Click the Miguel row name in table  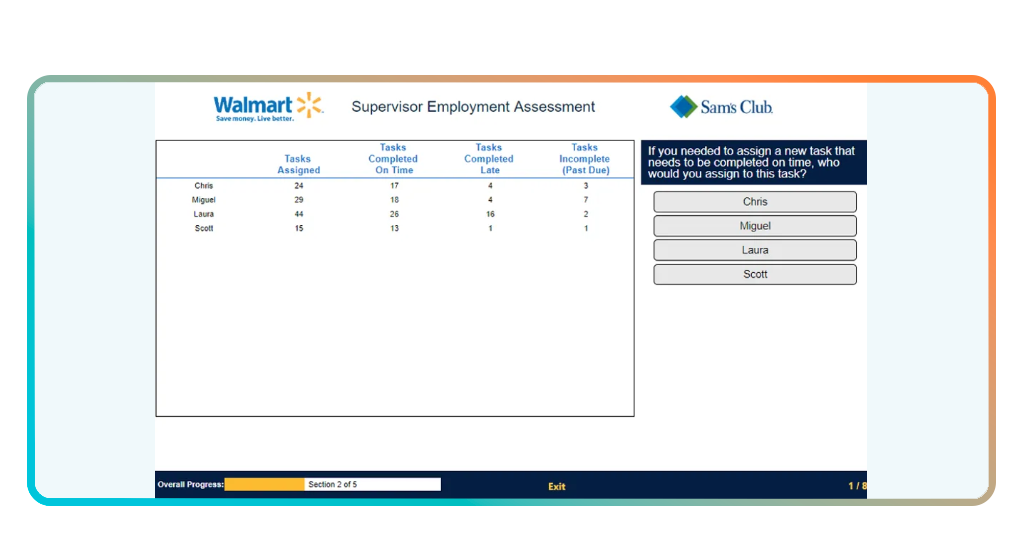(204, 200)
